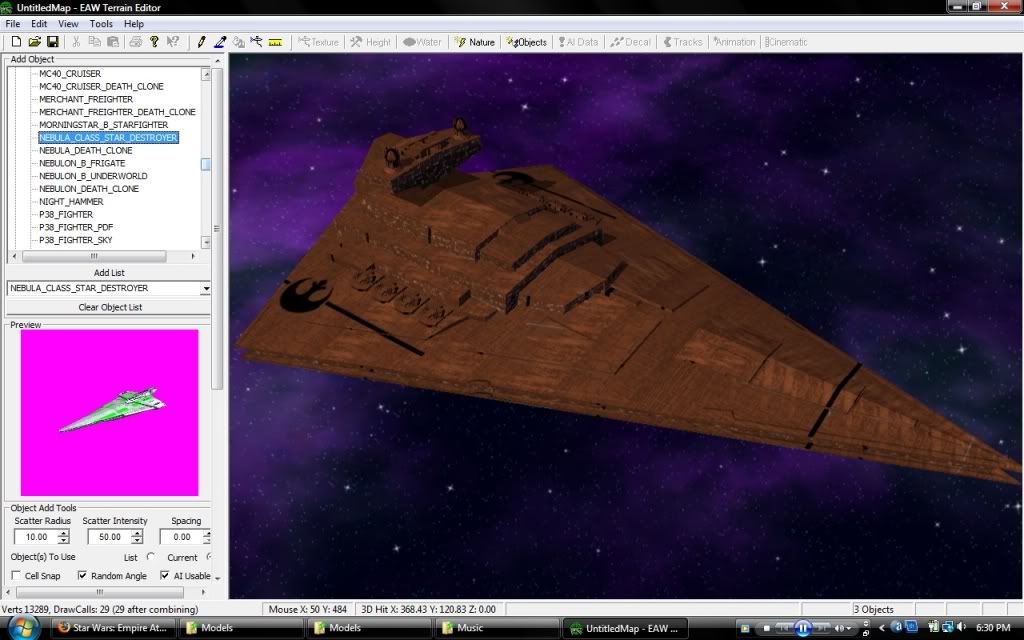Screen dimensions: 1024x640
Task: Activate the context help arrow icon
Action: 172,42
